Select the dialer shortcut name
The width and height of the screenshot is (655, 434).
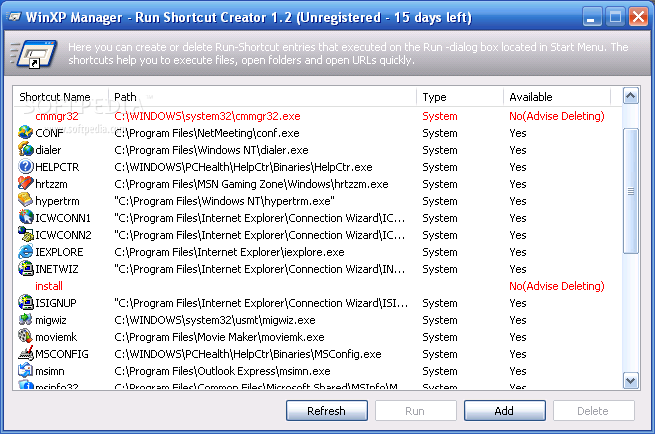point(48,150)
